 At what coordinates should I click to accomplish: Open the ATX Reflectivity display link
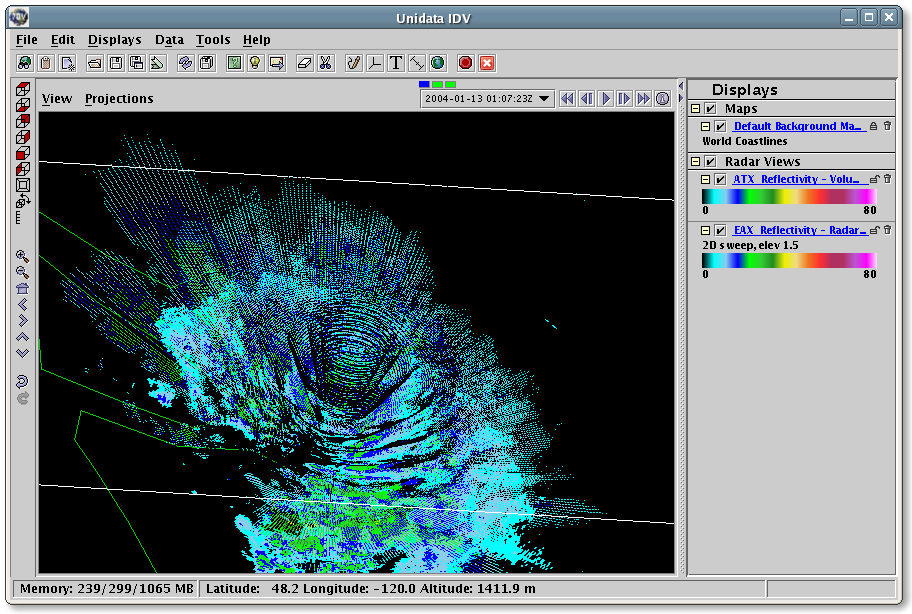point(798,180)
